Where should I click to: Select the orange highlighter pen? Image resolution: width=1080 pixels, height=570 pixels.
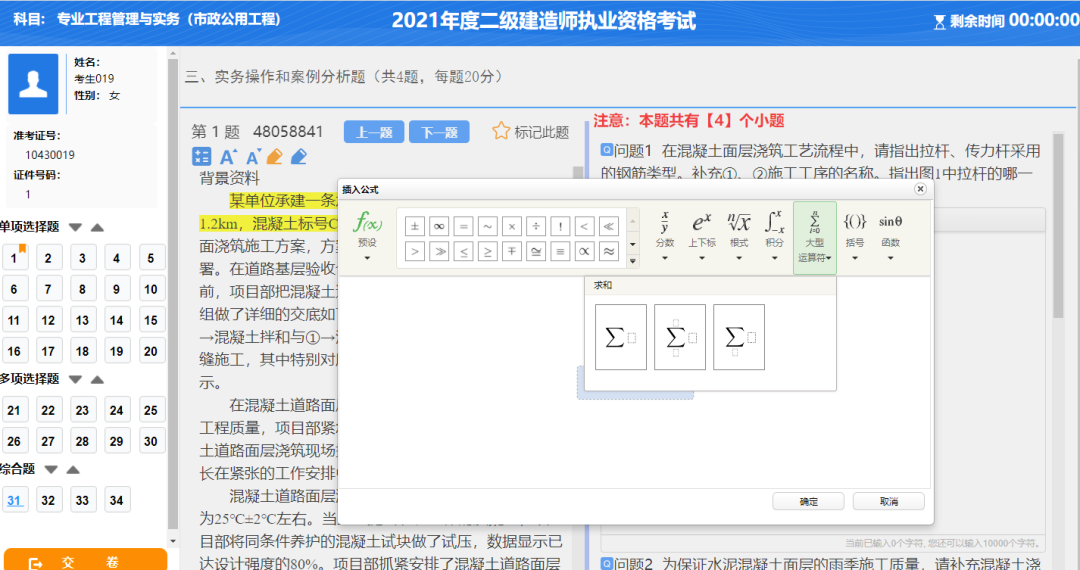pyautogui.click(x=275, y=157)
